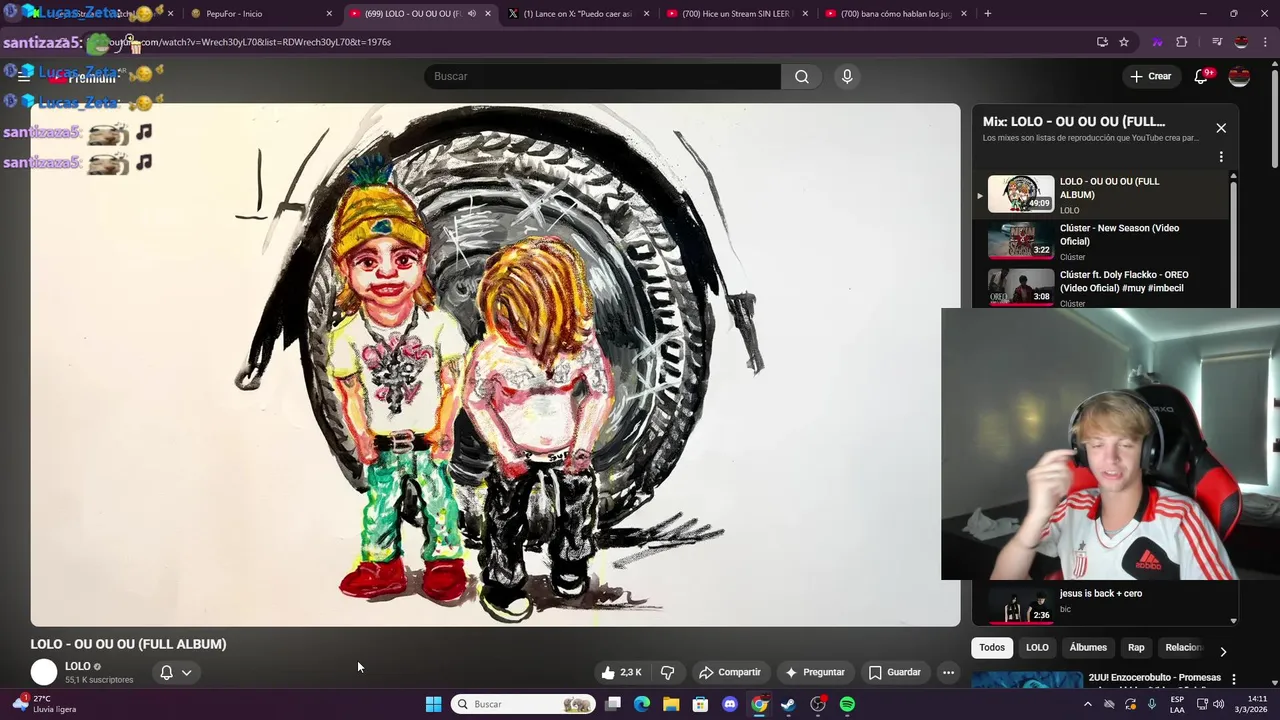Select the Relacion... filter chip
Image resolution: width=1280 pixels, height=720 pixels.
(1183, 648)
